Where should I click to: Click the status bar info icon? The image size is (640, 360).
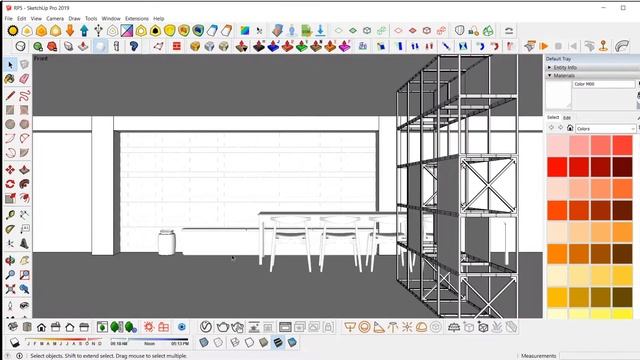coord(19,356)
